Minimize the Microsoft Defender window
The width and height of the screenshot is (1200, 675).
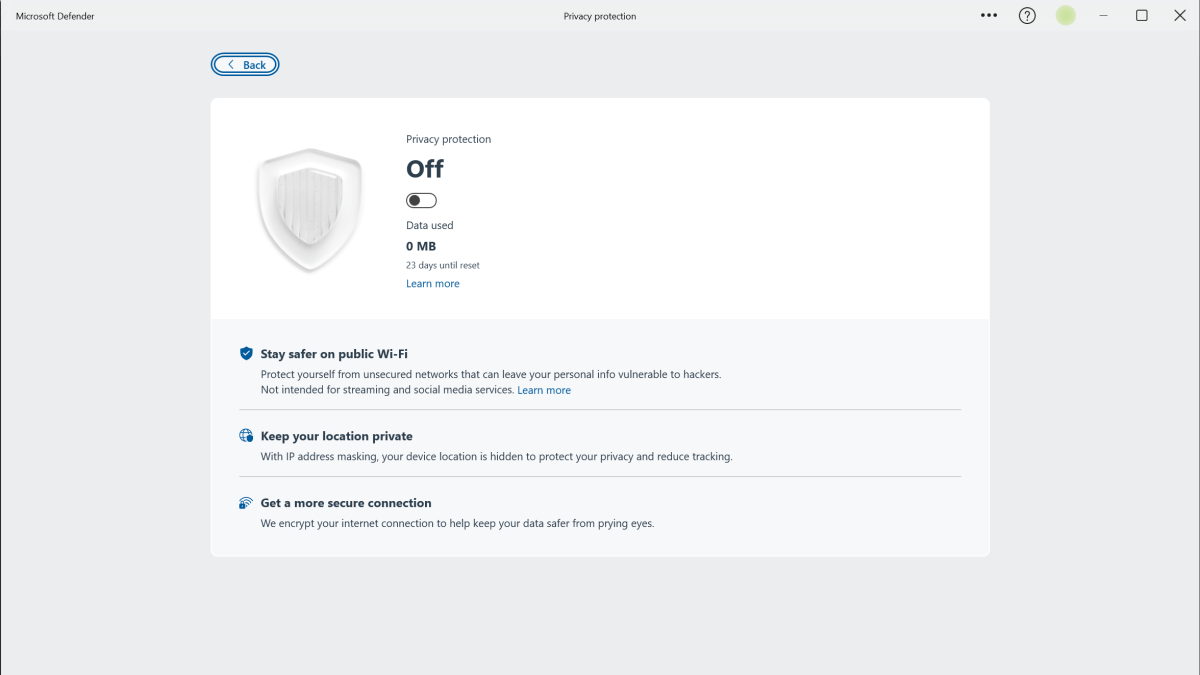click(x=1104, y=16)
